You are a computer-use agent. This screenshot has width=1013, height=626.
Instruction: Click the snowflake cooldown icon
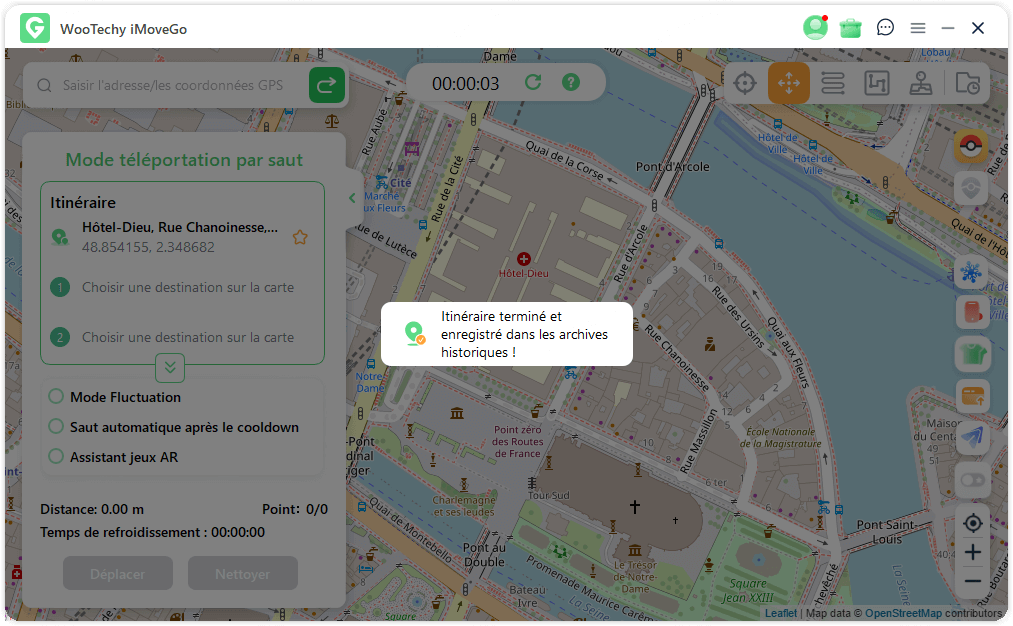[x=972, y=272]
